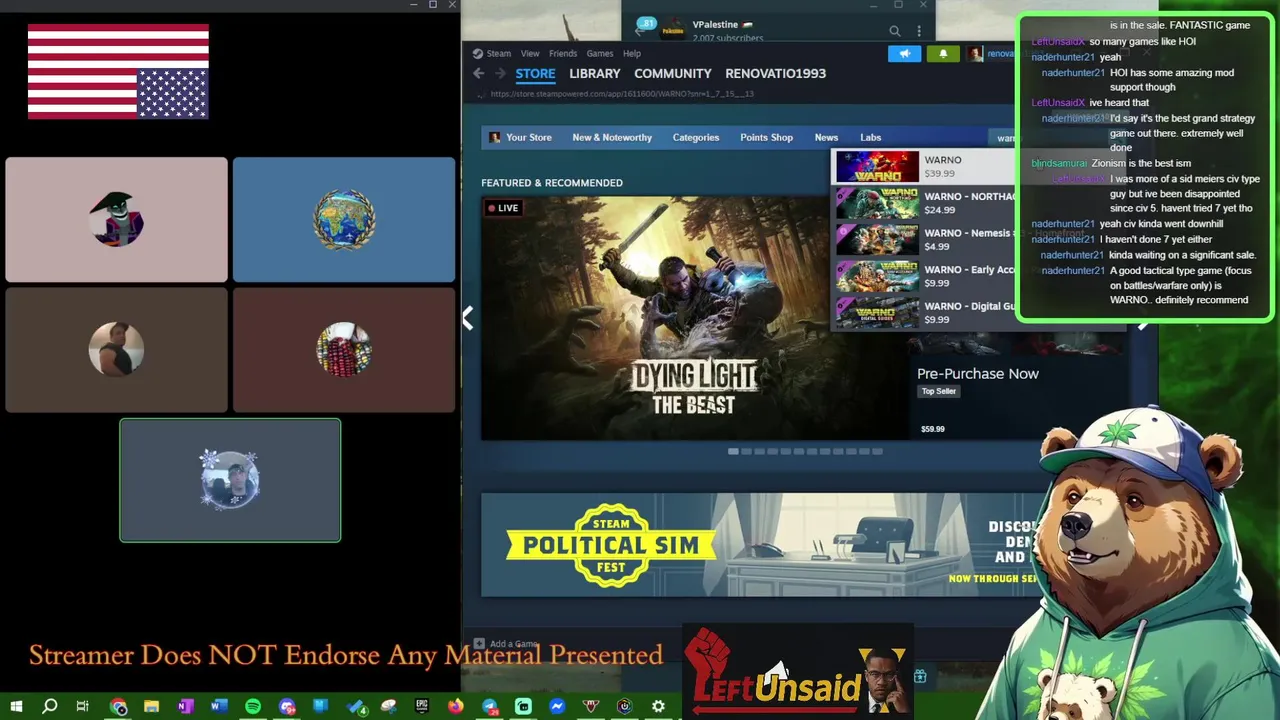Open Settings gear on the taskbar
Viewport: 1280px width, 720px height.
(658, 706)
